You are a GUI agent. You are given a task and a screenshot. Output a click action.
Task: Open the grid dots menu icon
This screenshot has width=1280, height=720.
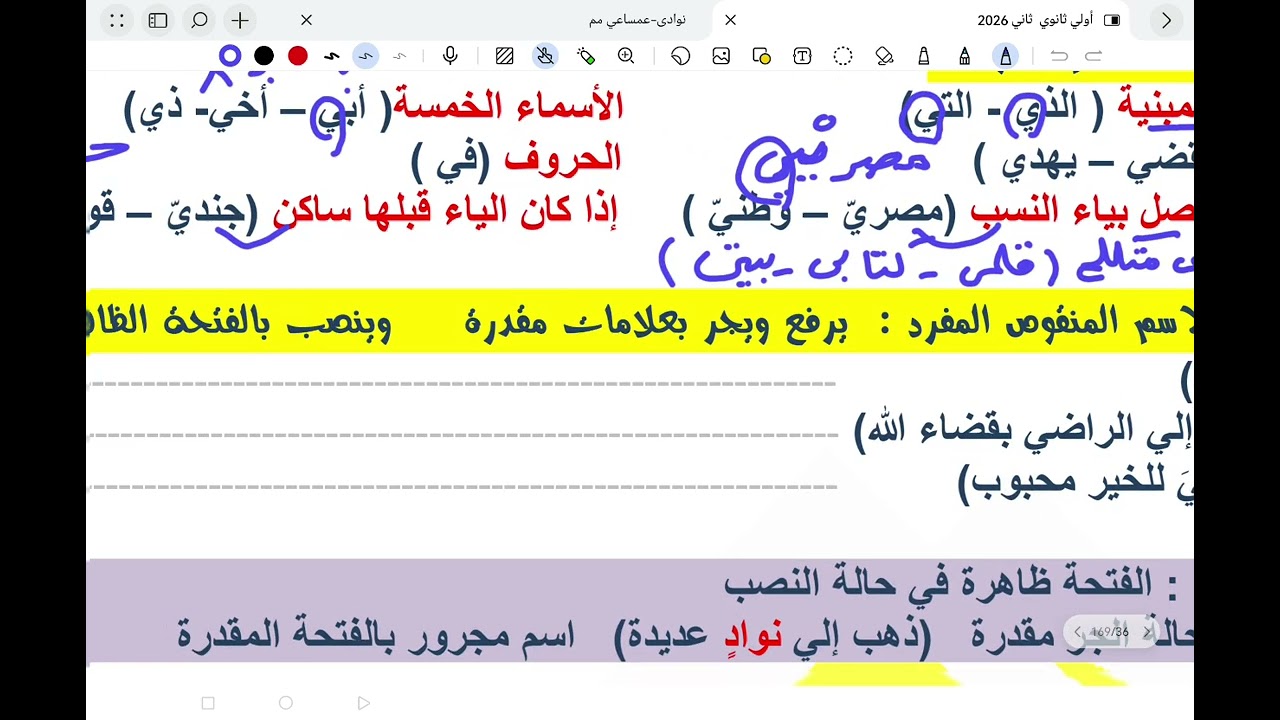coord(117,20)
